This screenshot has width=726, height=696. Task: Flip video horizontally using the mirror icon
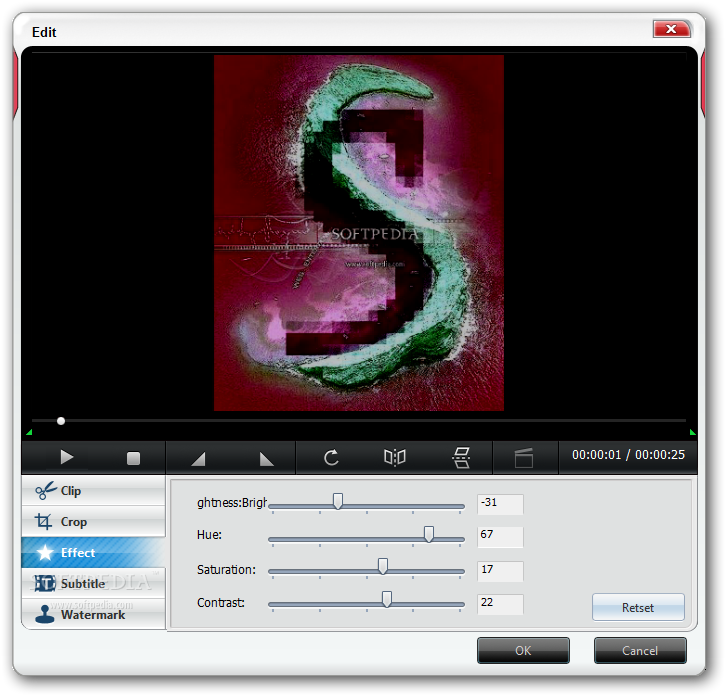click(x=394, y=458)
